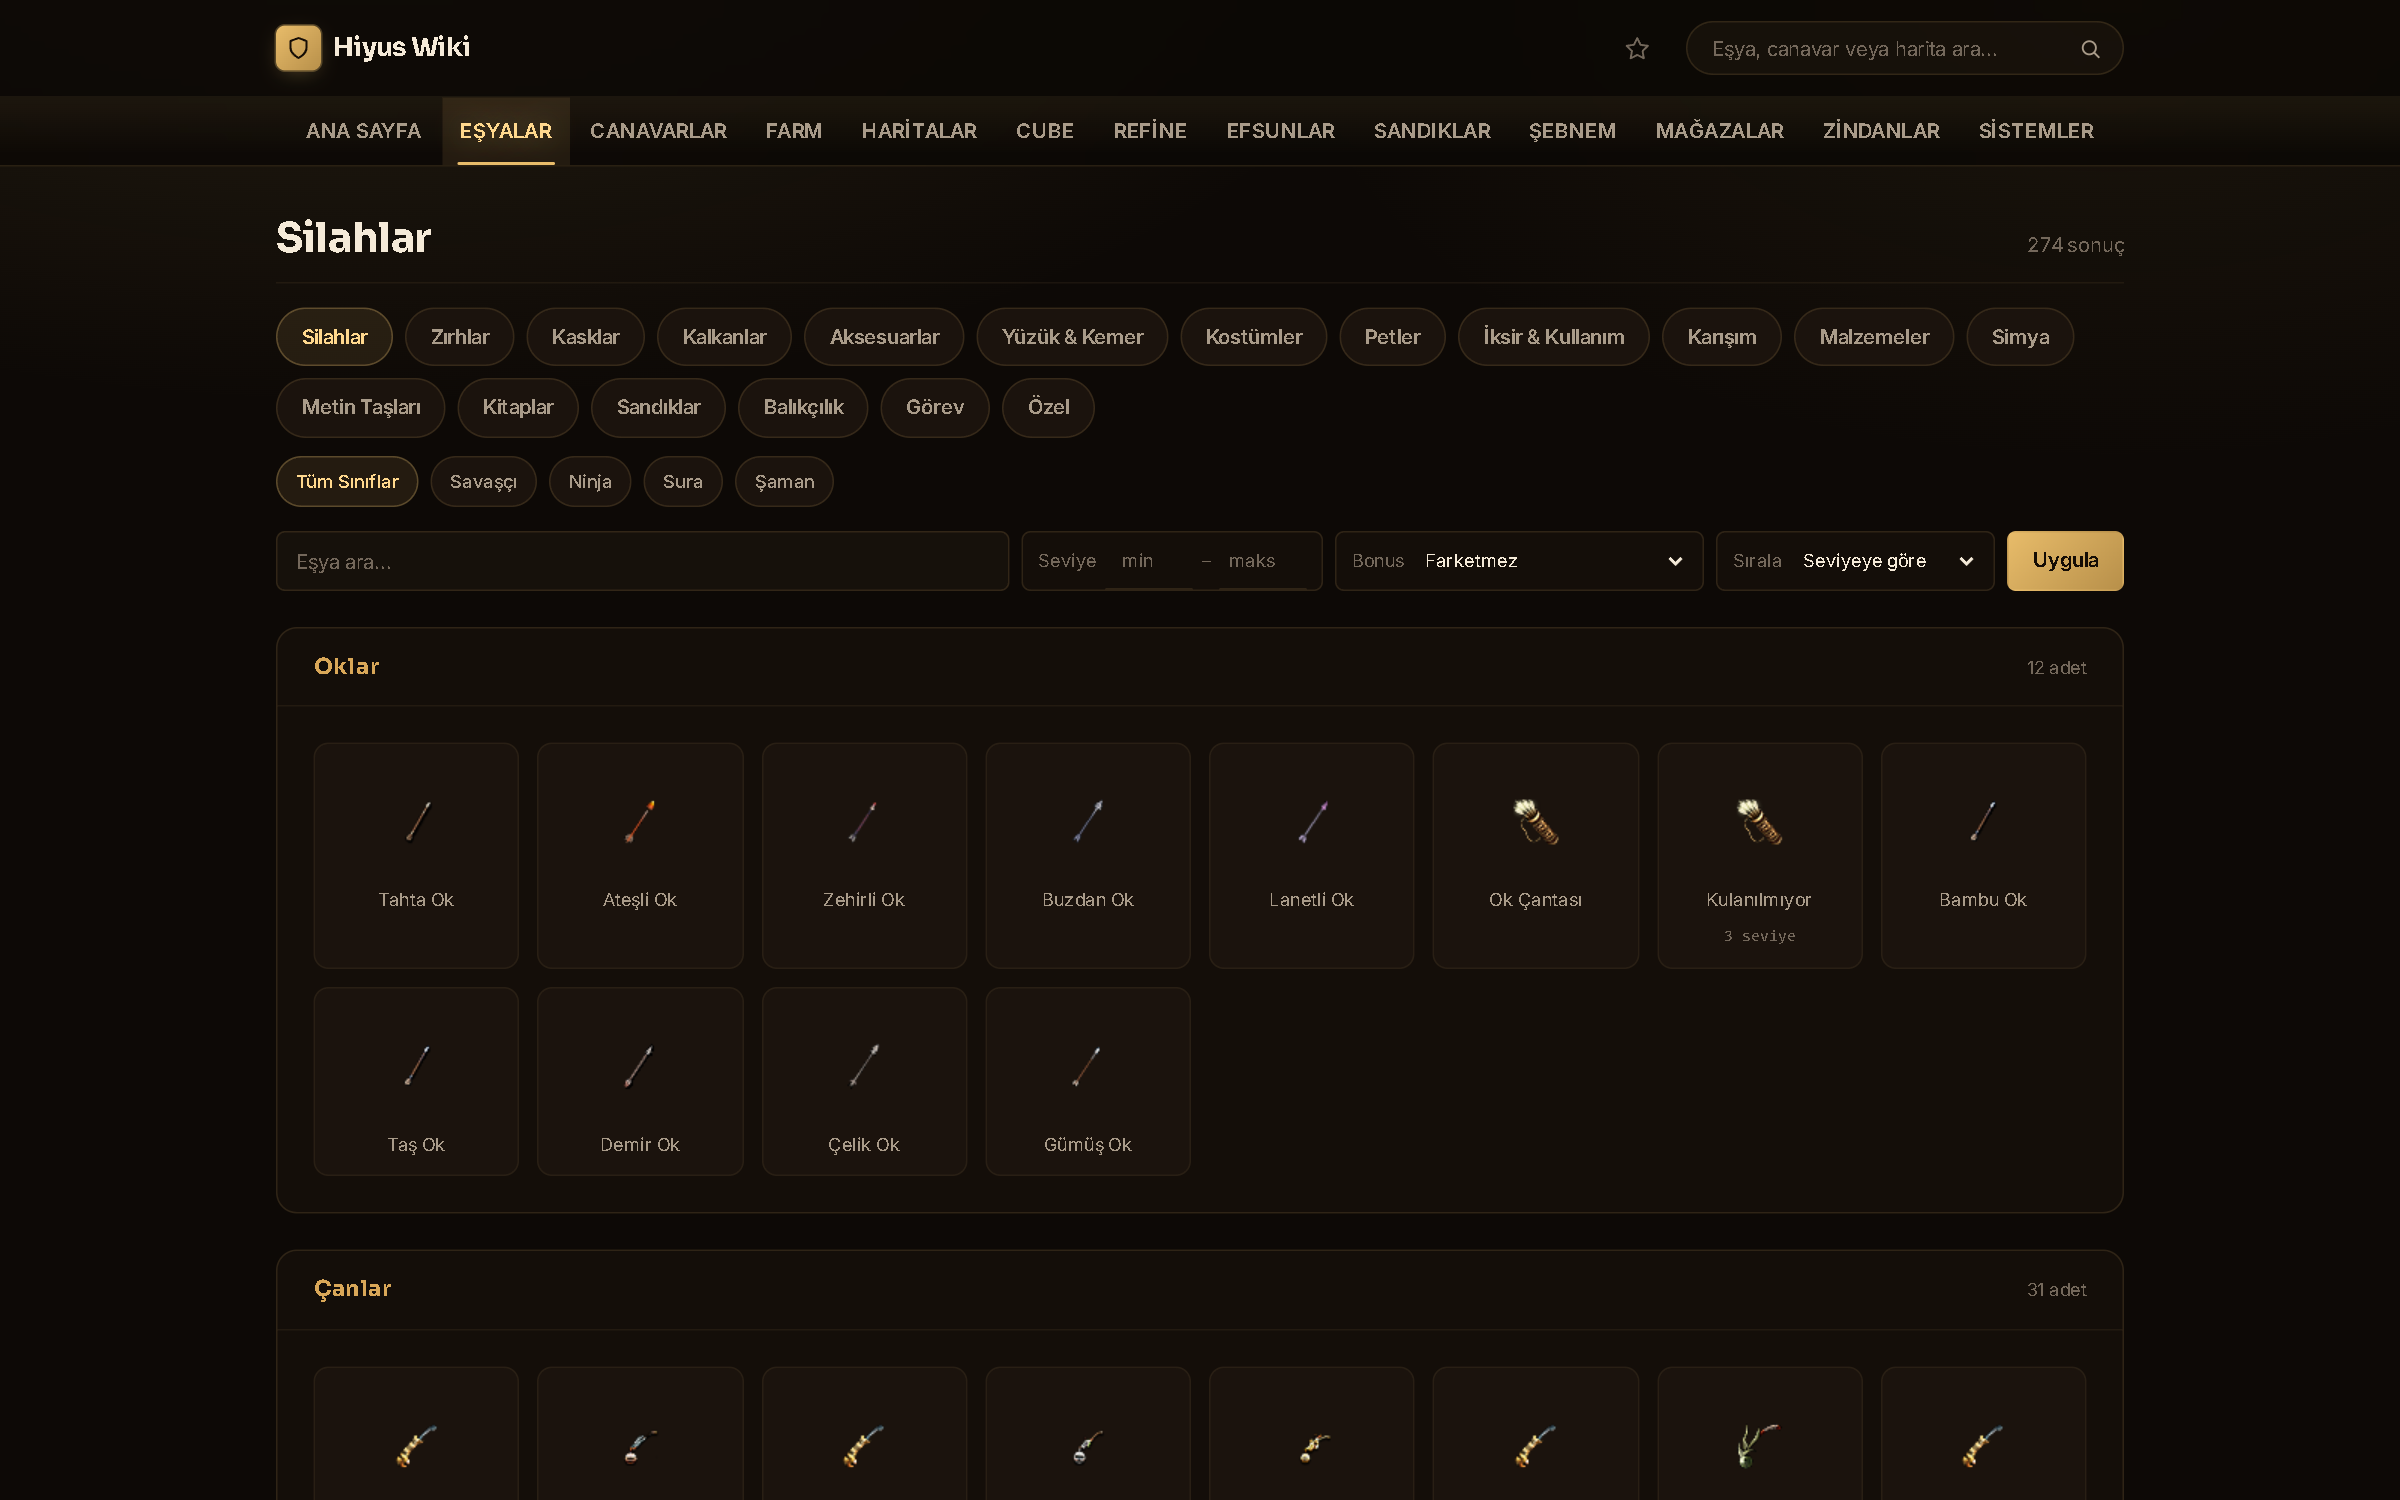Open the Kulanılmıyor quiver icon
The height and width of the screenshot is (1500, 2400).
pos(1760,822)
